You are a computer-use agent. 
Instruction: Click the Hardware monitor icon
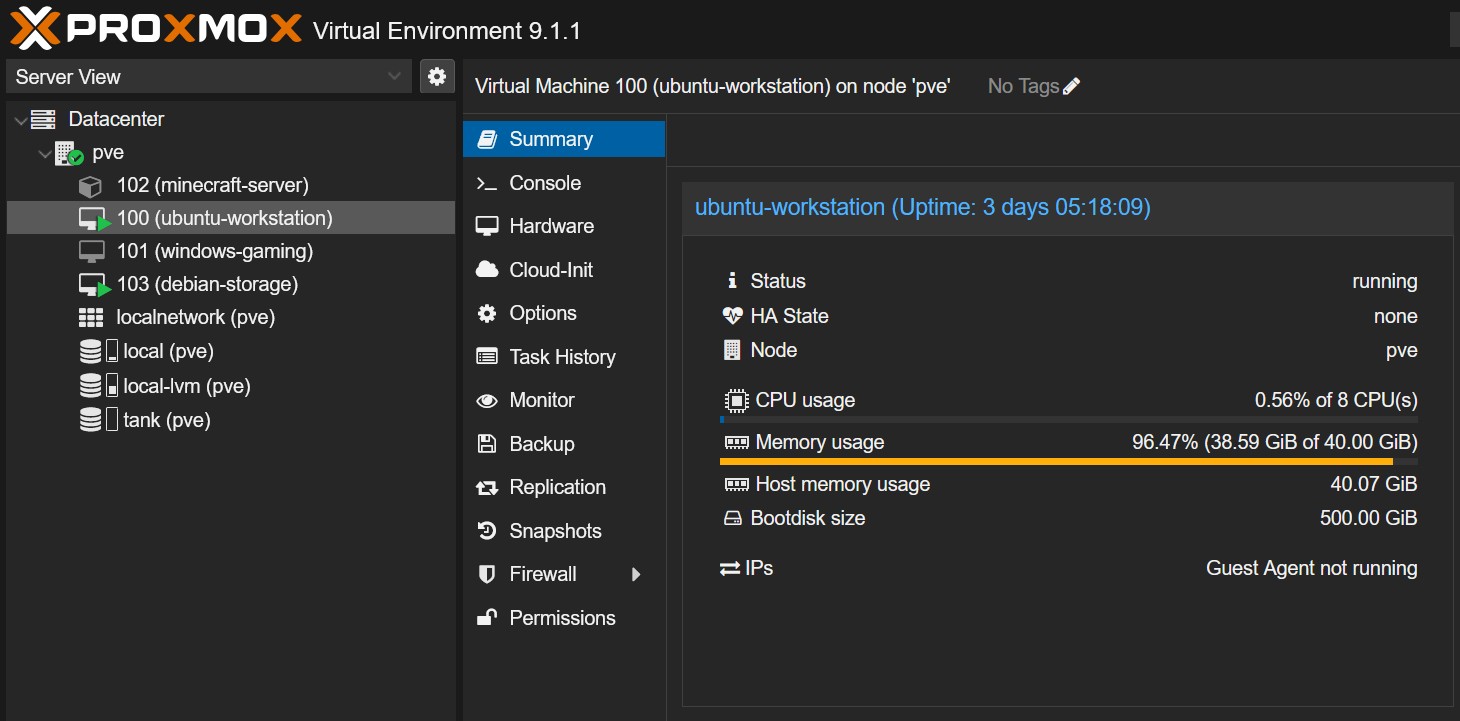point(487,226)
